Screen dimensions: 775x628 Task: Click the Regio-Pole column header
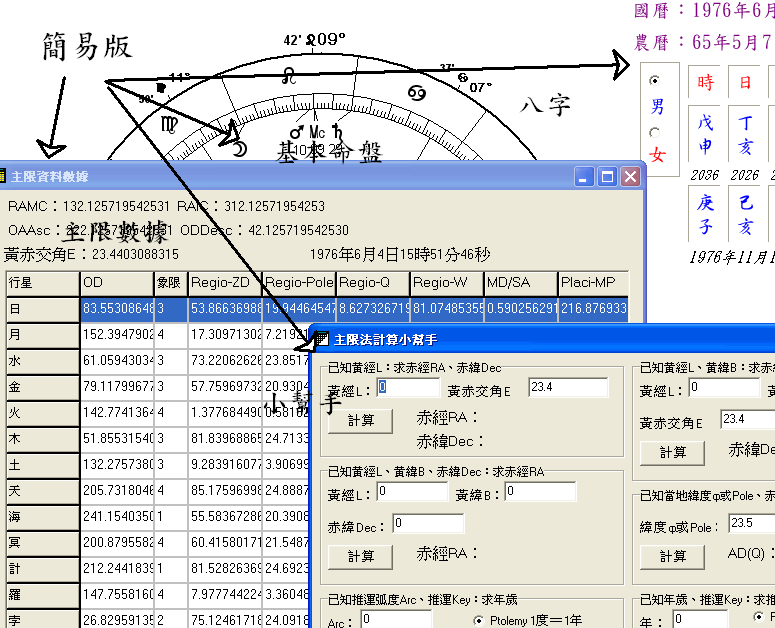pyautogui.click(x=299, y=283)
